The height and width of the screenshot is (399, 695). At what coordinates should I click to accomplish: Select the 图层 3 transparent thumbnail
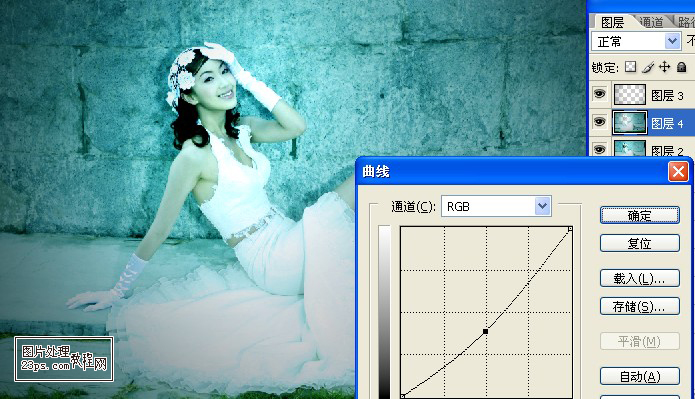[x=629, y=94]
